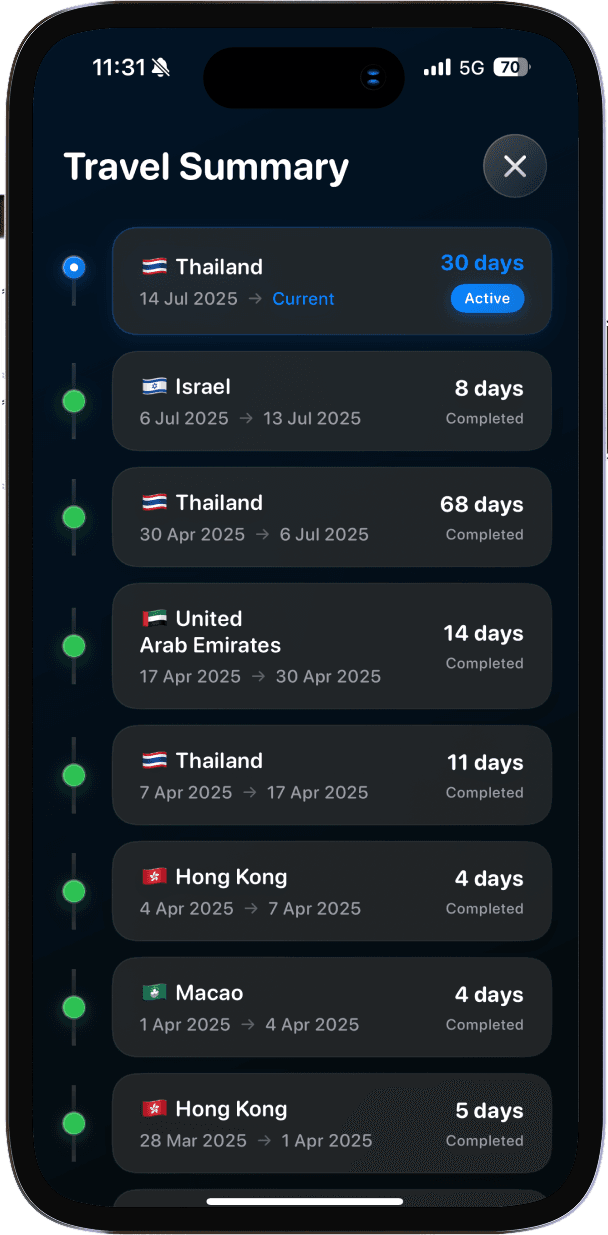Open the United Arab Emirates trip details
The width and height of the screenshot is (608, 1235).
coord(331,646)
